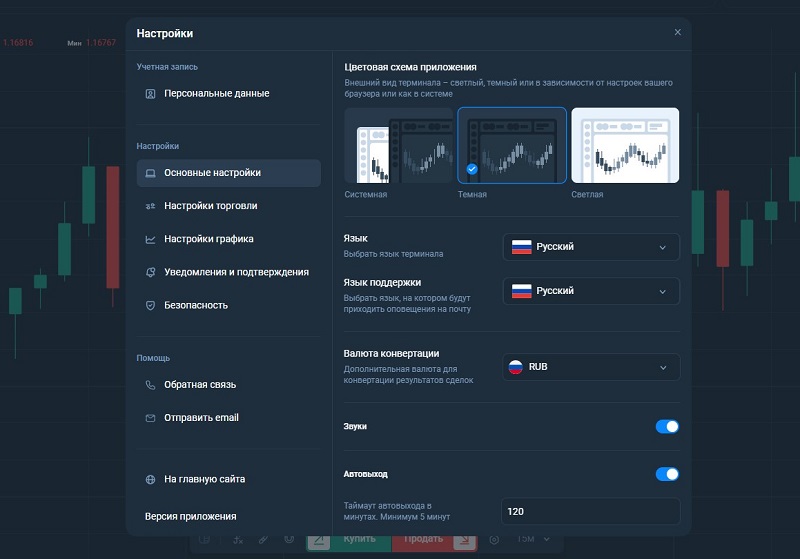Select the Системная color scheme
The height and width of the screenshot is (559, 800).
(398, 146)
